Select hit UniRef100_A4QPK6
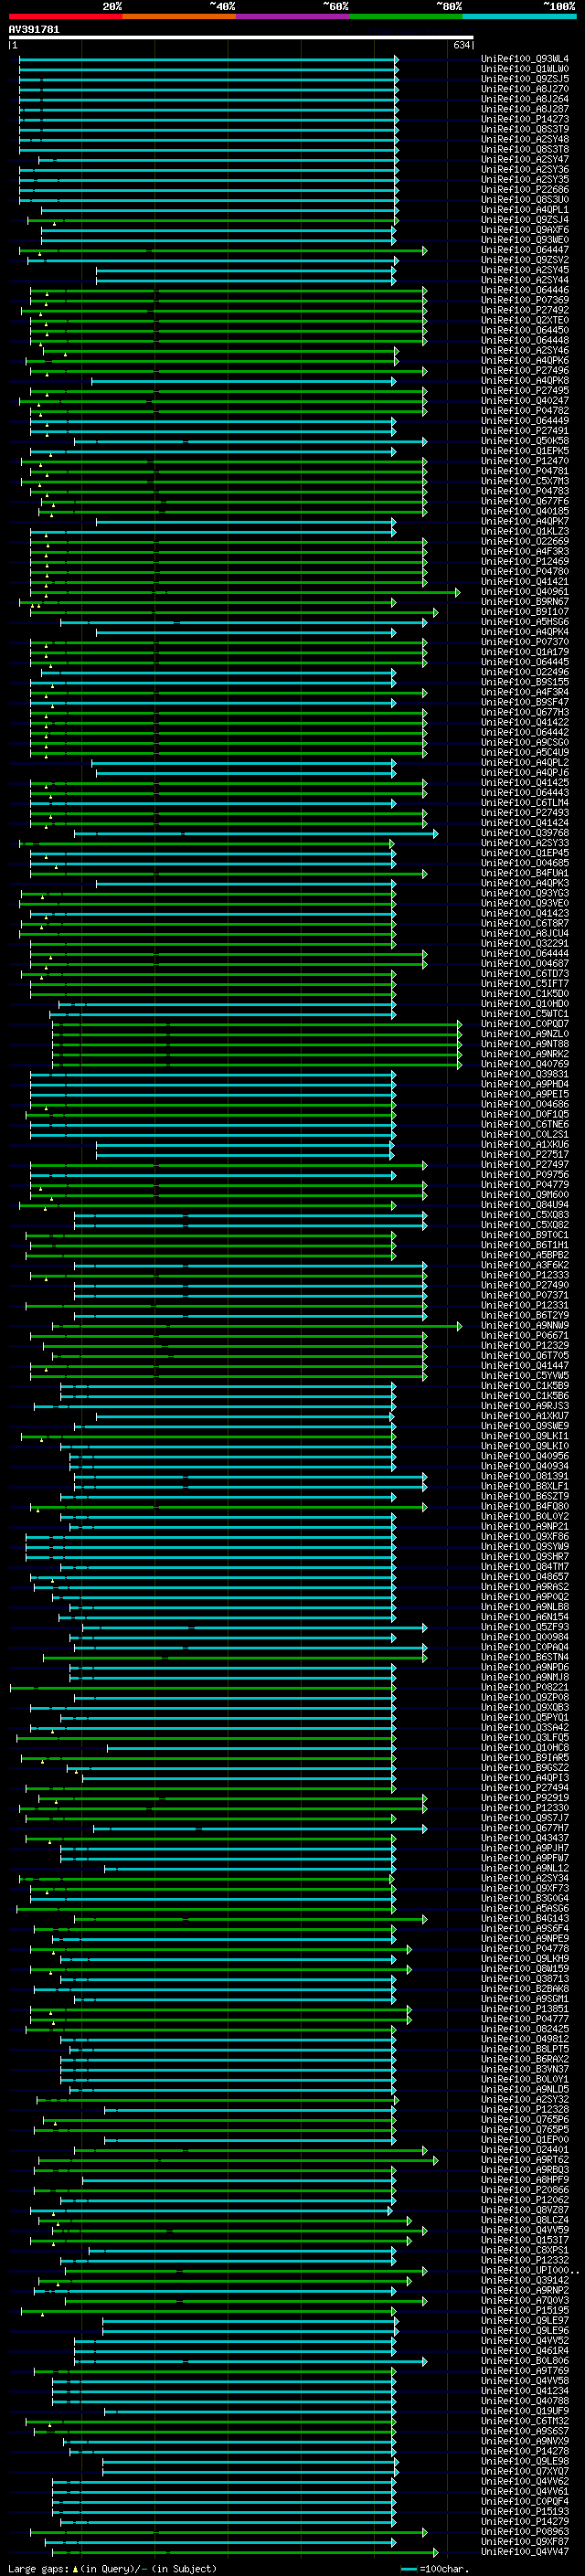 coord(525,361)
